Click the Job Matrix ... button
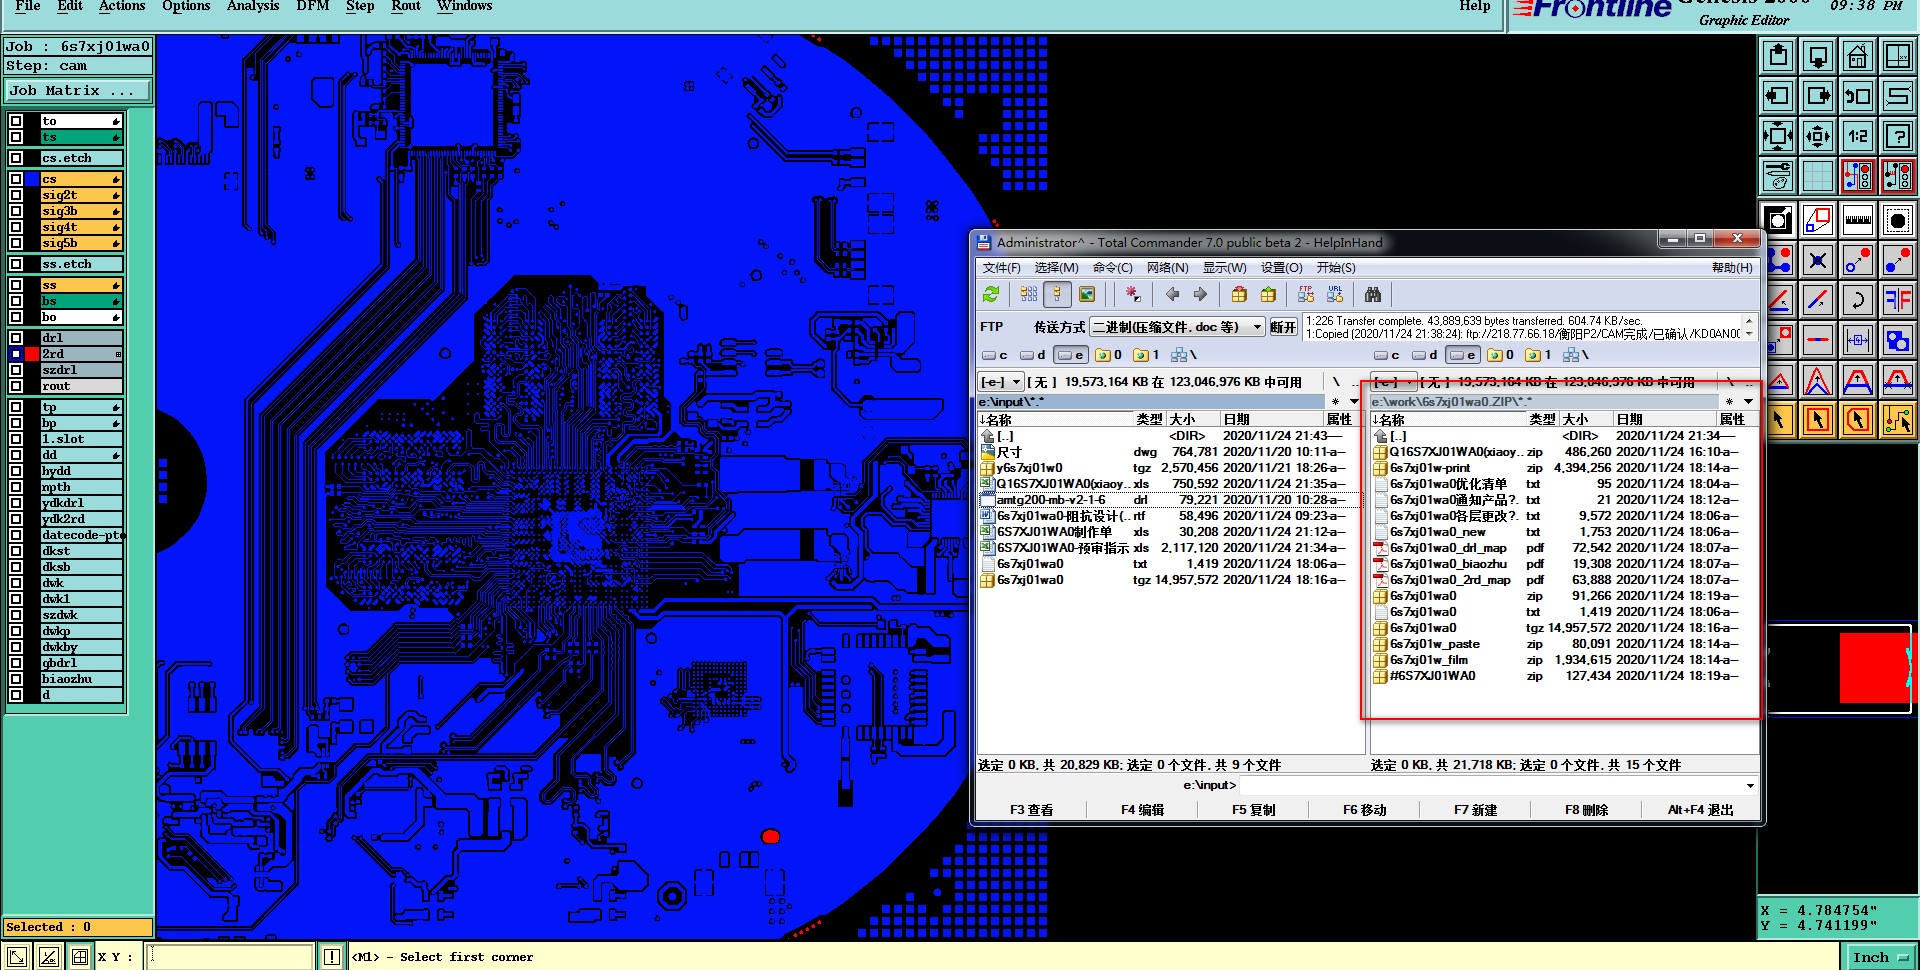This screenshot has width=1920, height=970. pos(78,91)
